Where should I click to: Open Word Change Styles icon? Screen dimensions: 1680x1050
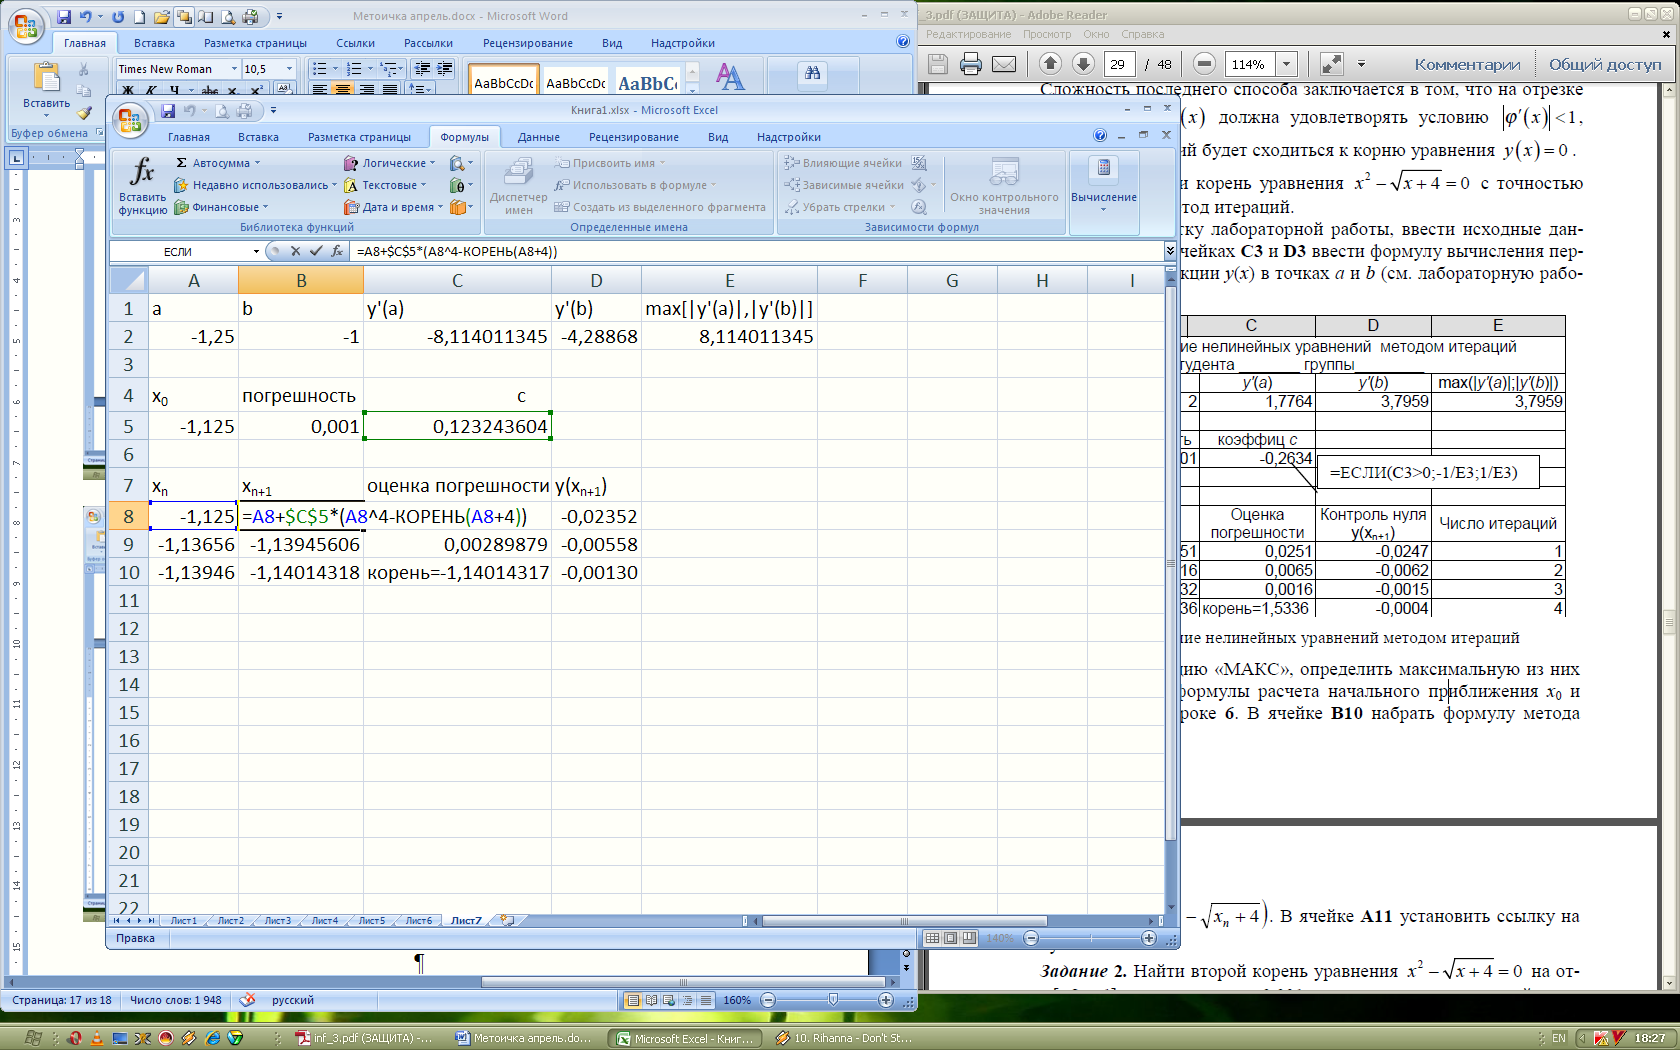click(x=730, y=78)
